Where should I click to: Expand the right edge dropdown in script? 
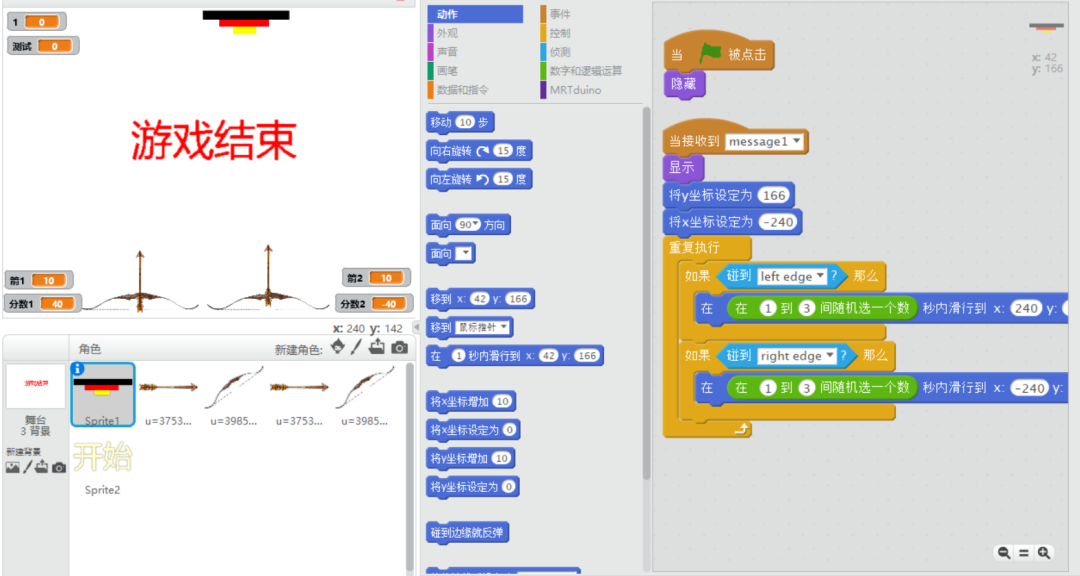point(830,356)
